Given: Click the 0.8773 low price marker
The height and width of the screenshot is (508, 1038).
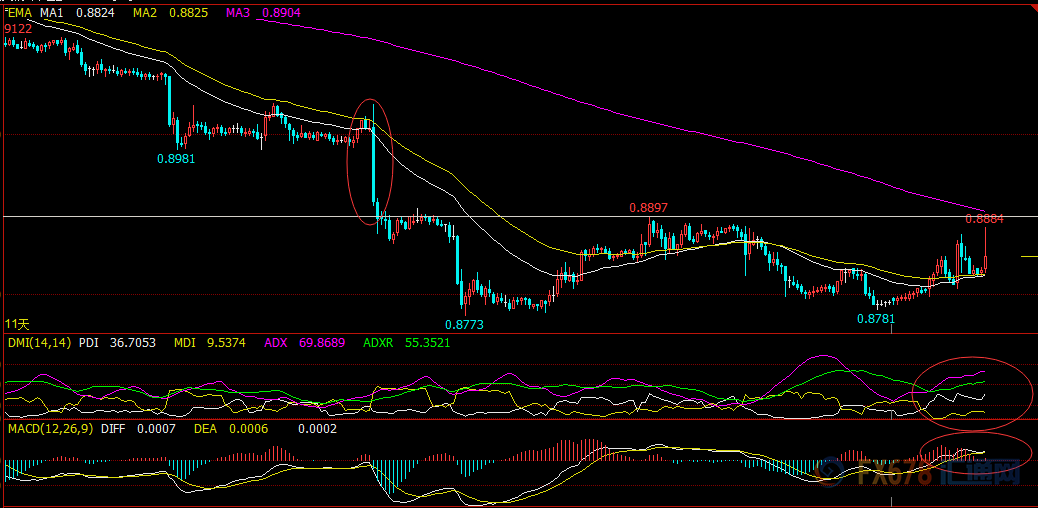Looking at the screenshot, I should 464,324.
